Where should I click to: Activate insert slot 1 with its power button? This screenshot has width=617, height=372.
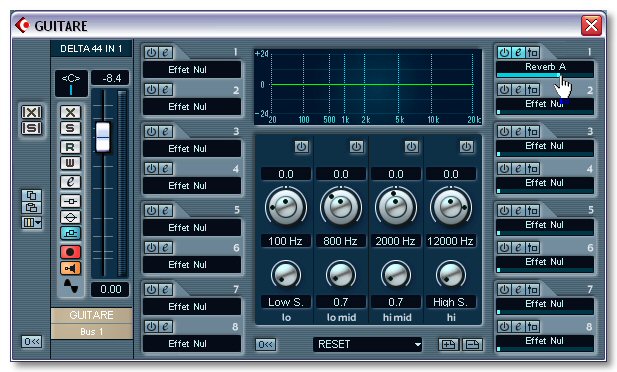[151, 52]
